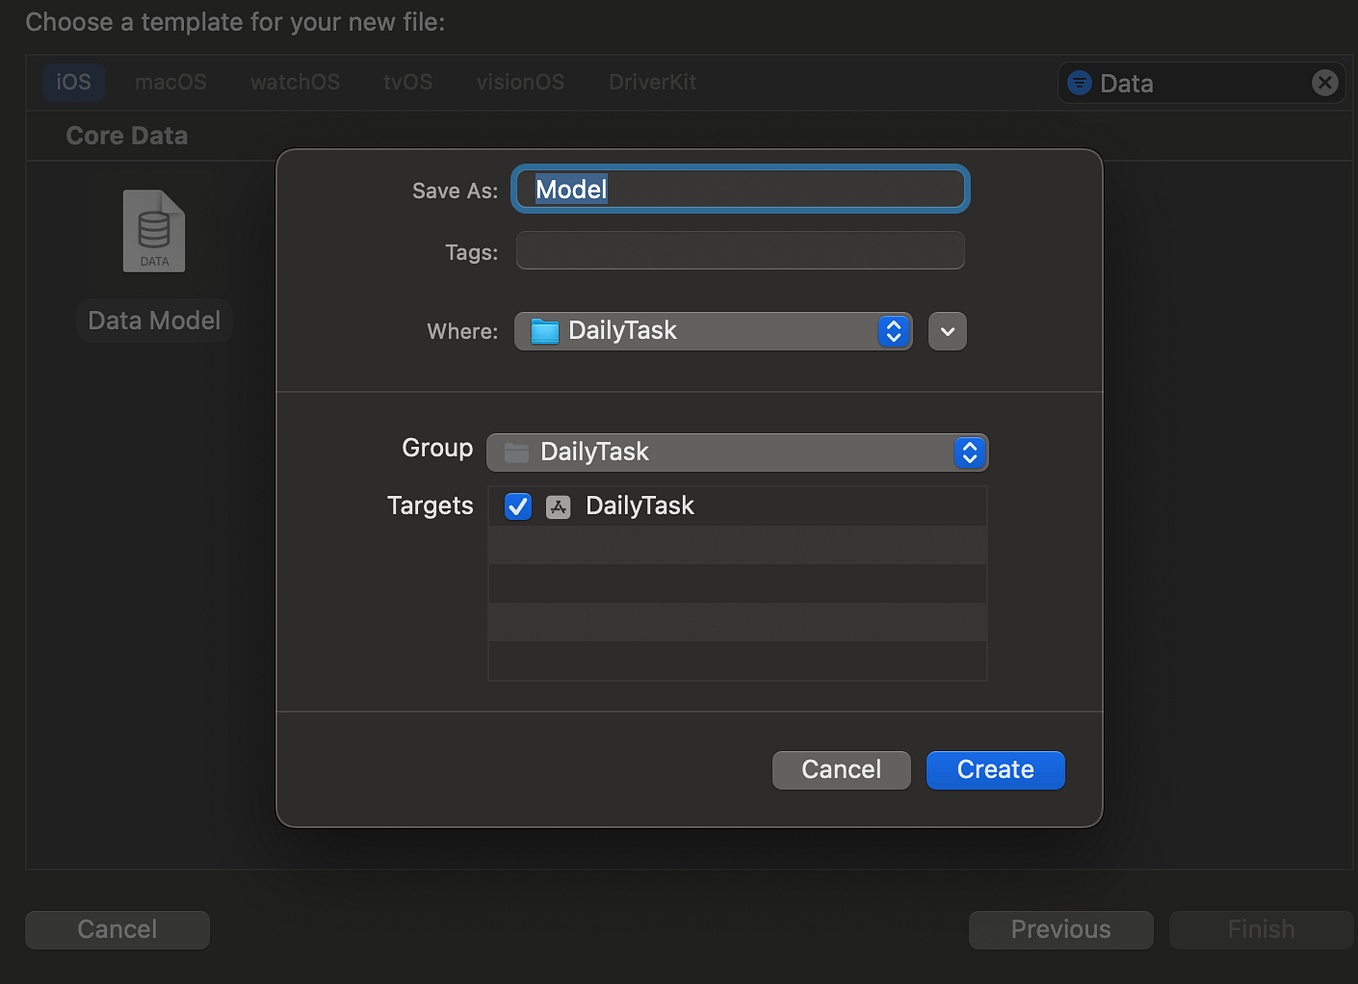Click the Create button
Image resolution: width=1358 pixels, height=984 pixels.
click(x=995, y=769)
